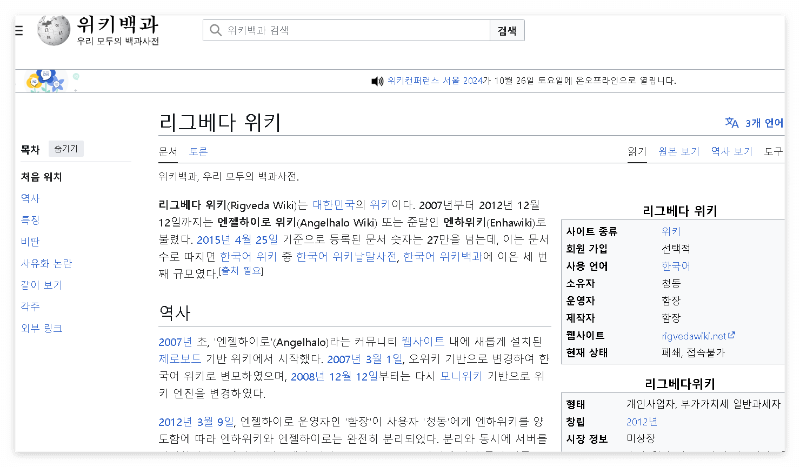This screenshot has width=800, height=467.
Task: Click the 한국어 link in the infobox
Action: pos(676,266)
